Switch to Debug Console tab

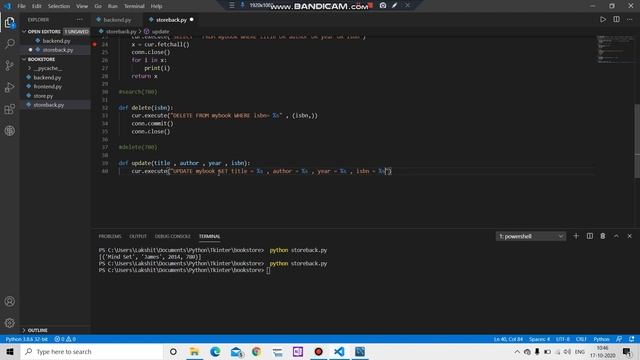point(172,236)
